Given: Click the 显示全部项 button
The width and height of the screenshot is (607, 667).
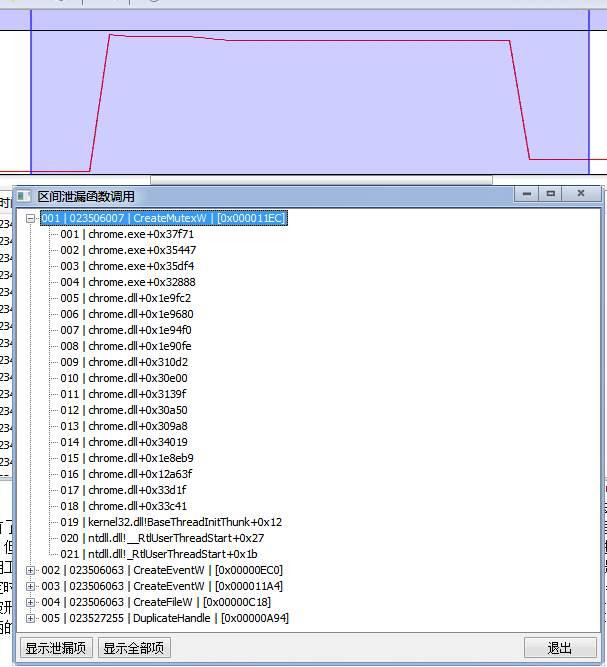Looking at the screenshot, I should [134, 648].
